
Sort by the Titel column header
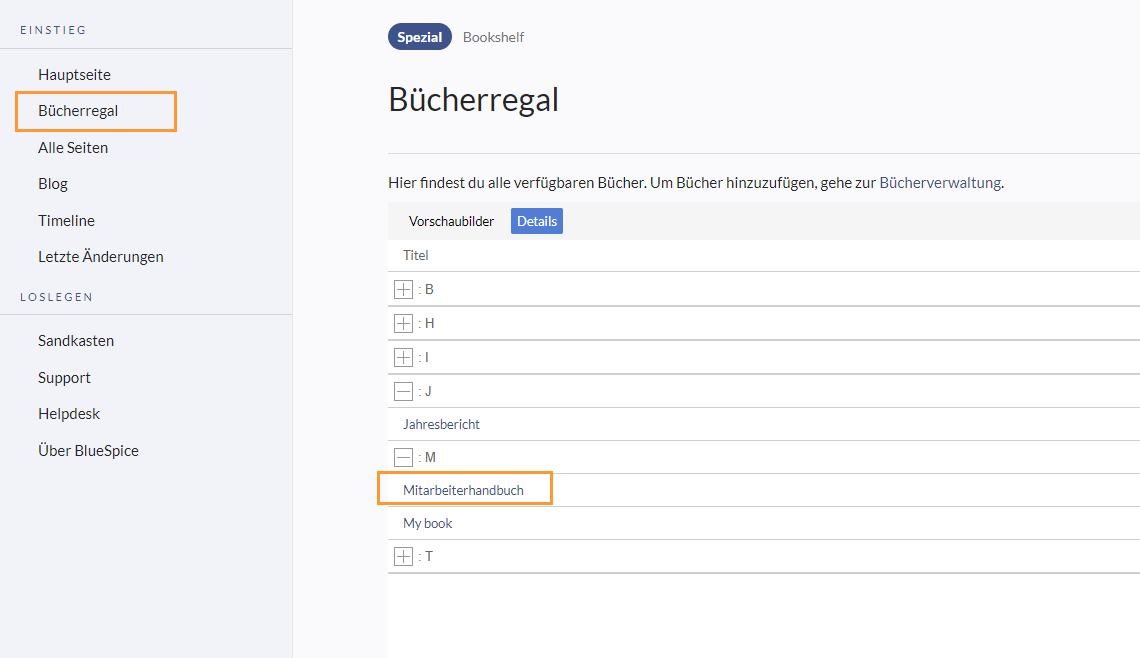[x=415, y=255]
